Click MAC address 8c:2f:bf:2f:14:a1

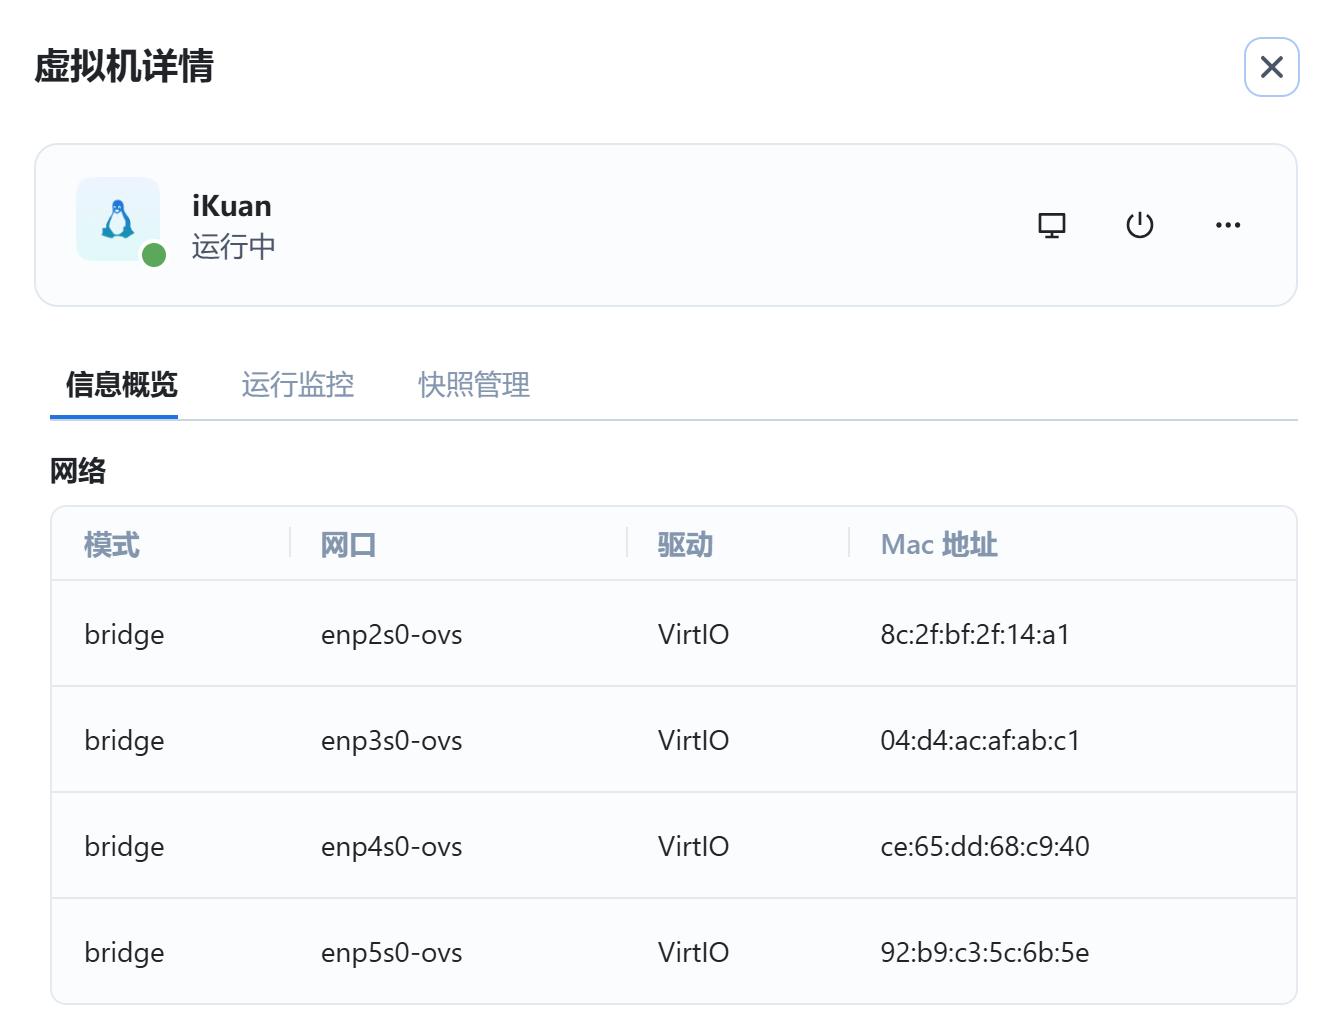point(975,635)
